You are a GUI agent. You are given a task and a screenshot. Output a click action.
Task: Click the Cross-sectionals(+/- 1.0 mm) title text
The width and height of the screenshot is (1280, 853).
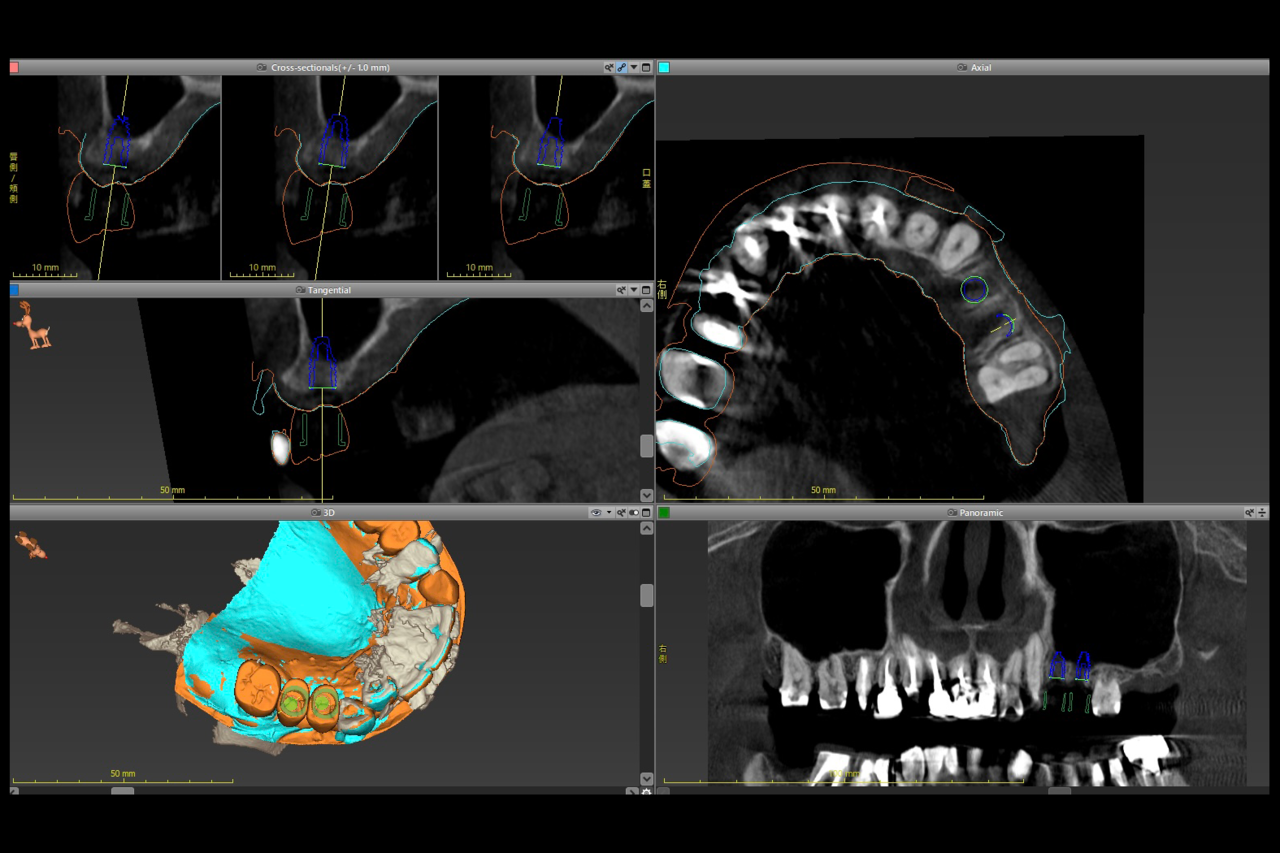point(330,68)
